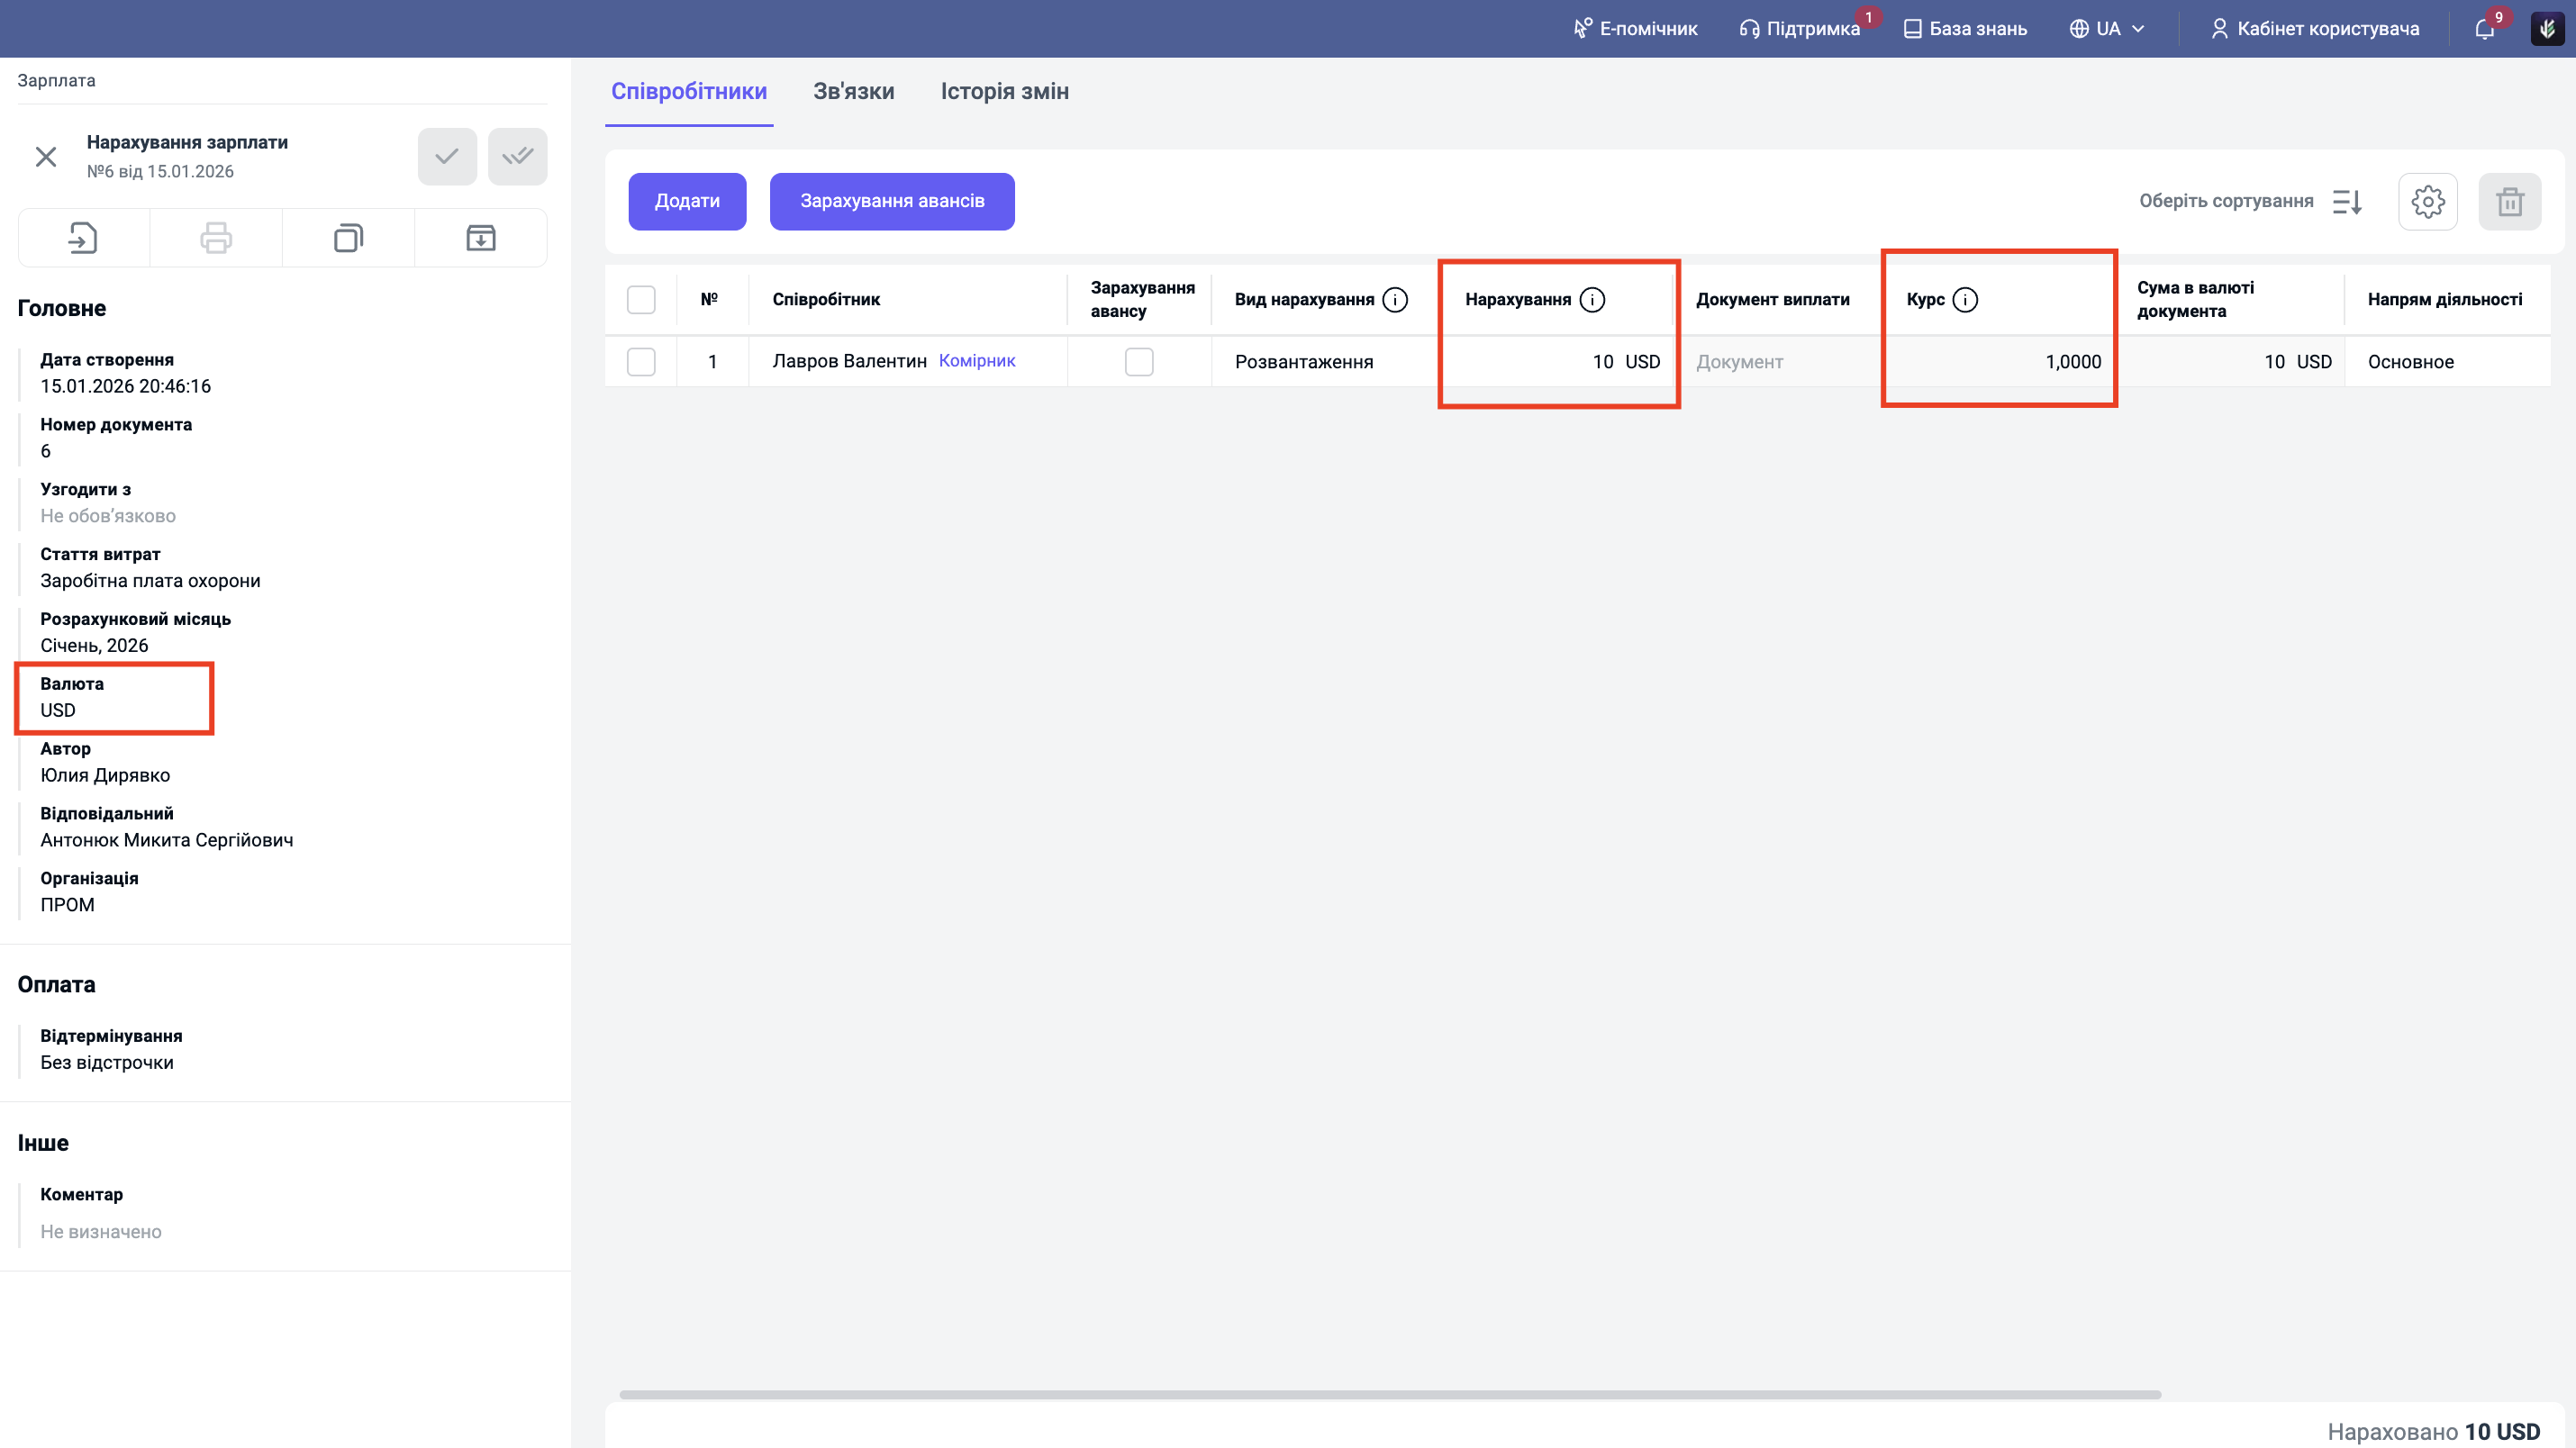Click the trash delete icon

point(2509,202)
